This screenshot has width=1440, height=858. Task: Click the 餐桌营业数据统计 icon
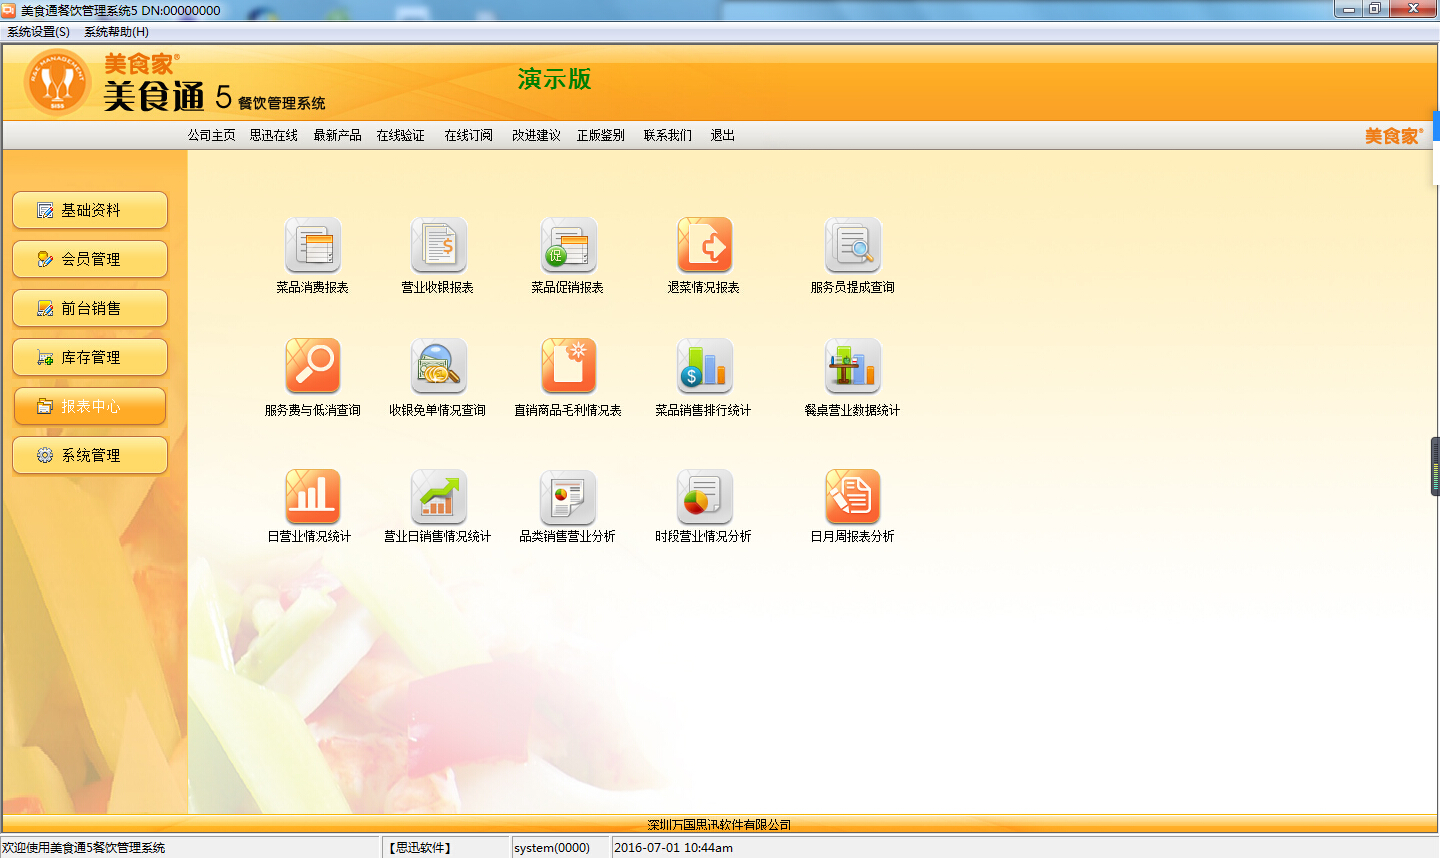[x=852, y=367]
